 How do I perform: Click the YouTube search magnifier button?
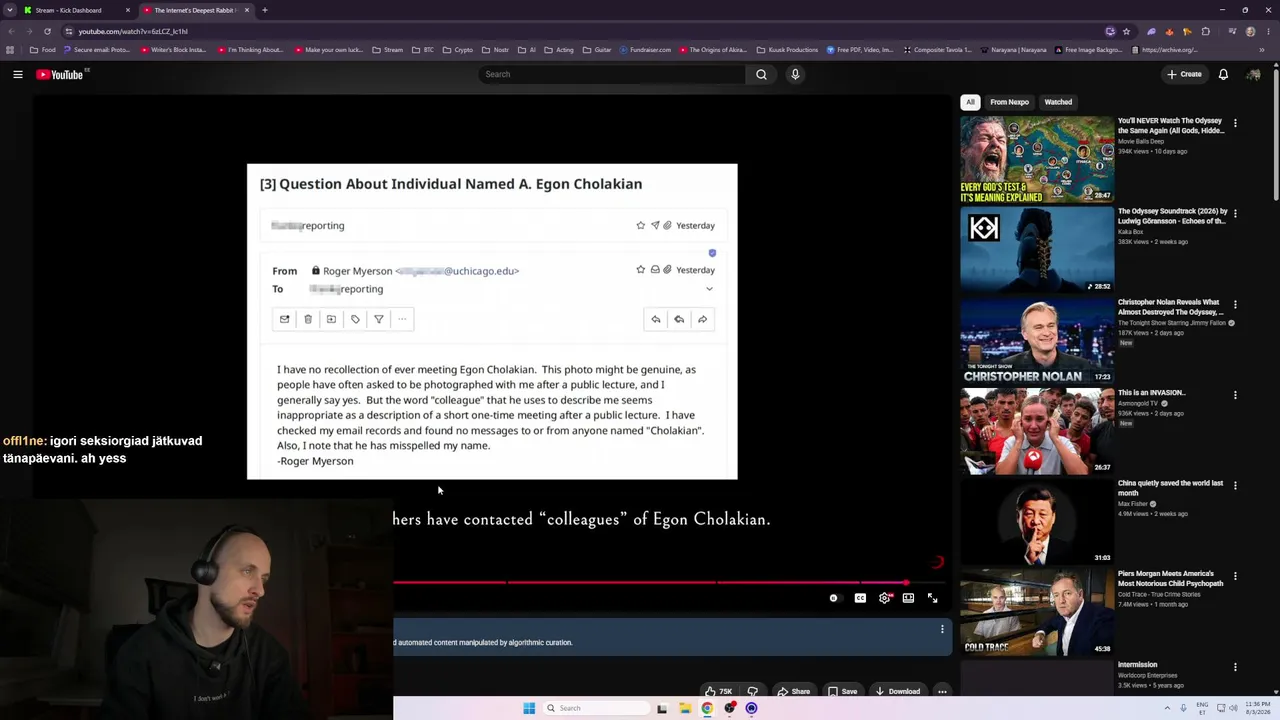coord(761,74)
